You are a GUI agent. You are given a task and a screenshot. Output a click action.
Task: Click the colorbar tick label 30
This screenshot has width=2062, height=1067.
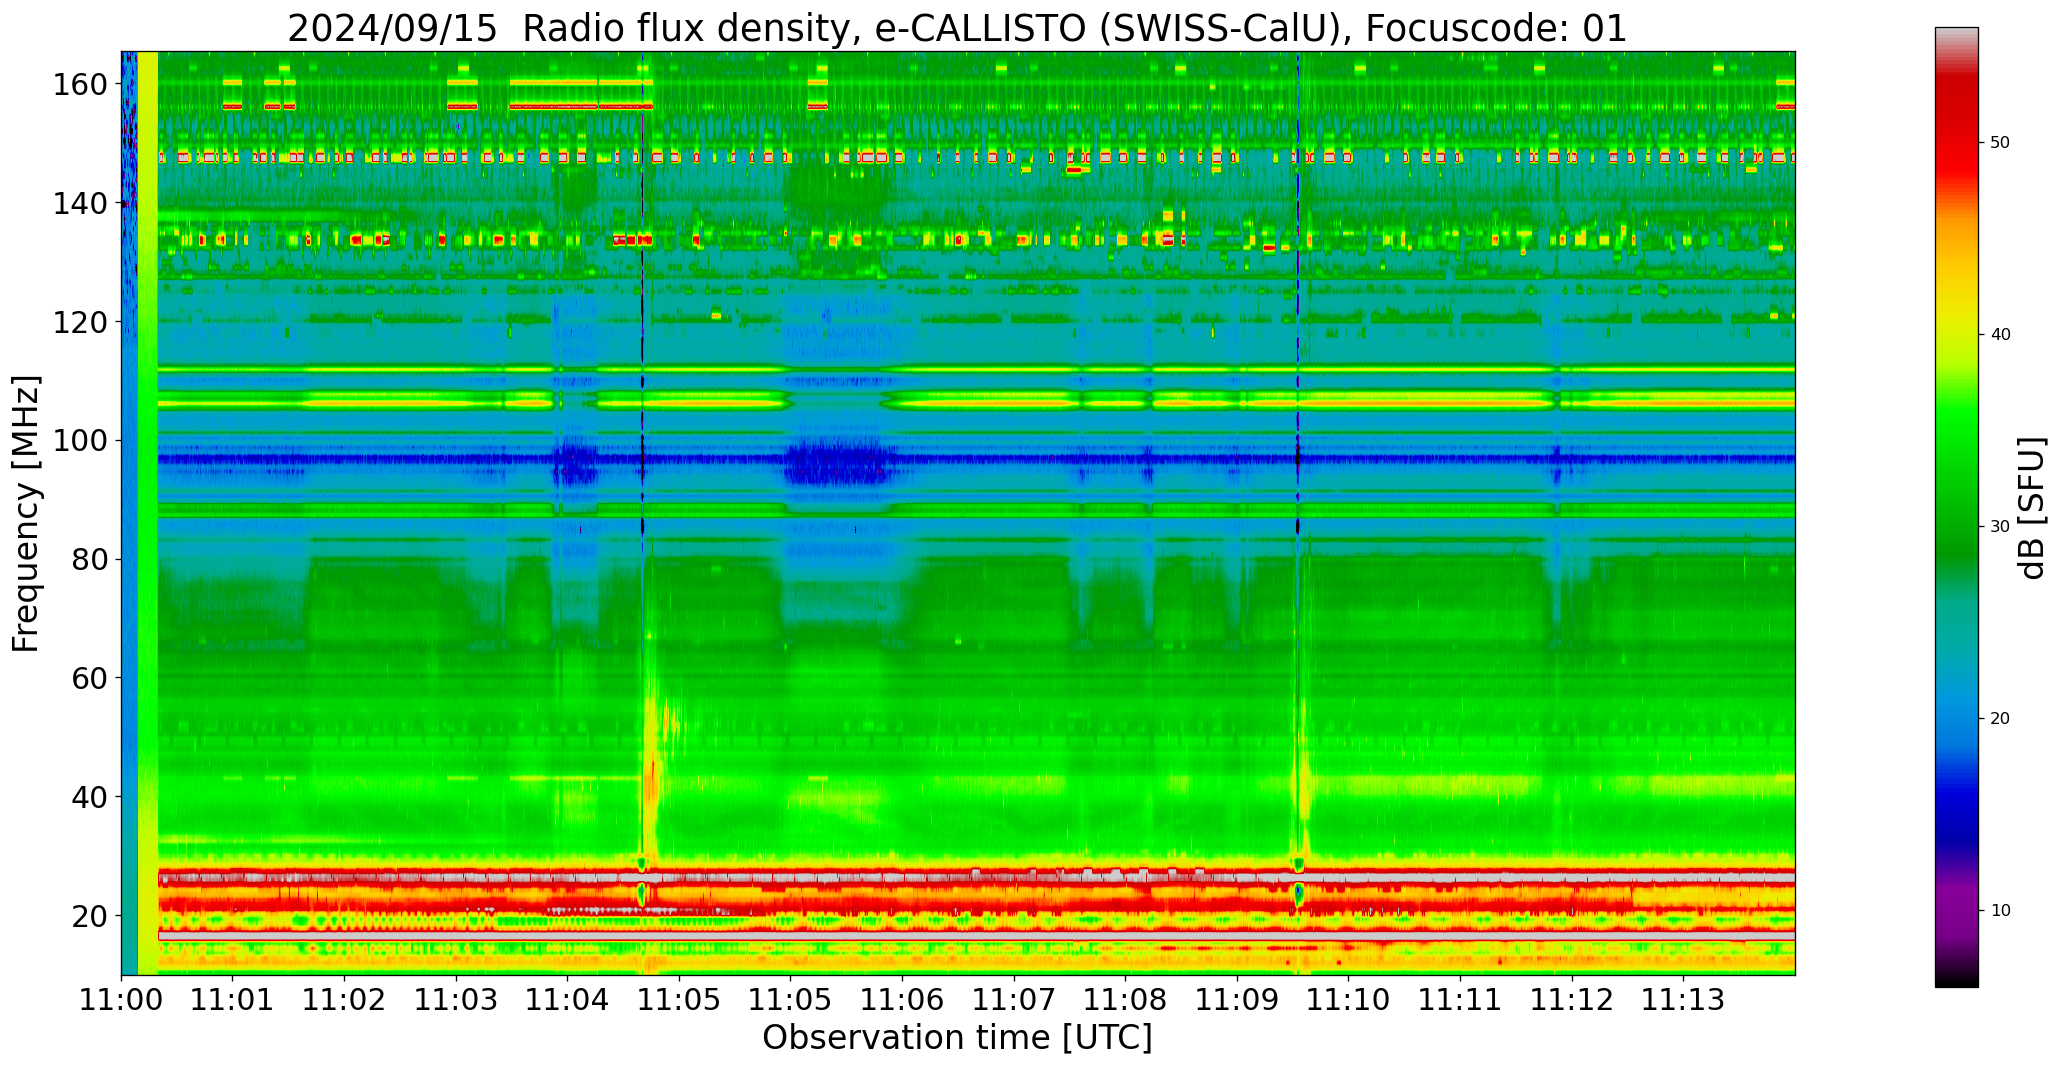(2000, 527)
